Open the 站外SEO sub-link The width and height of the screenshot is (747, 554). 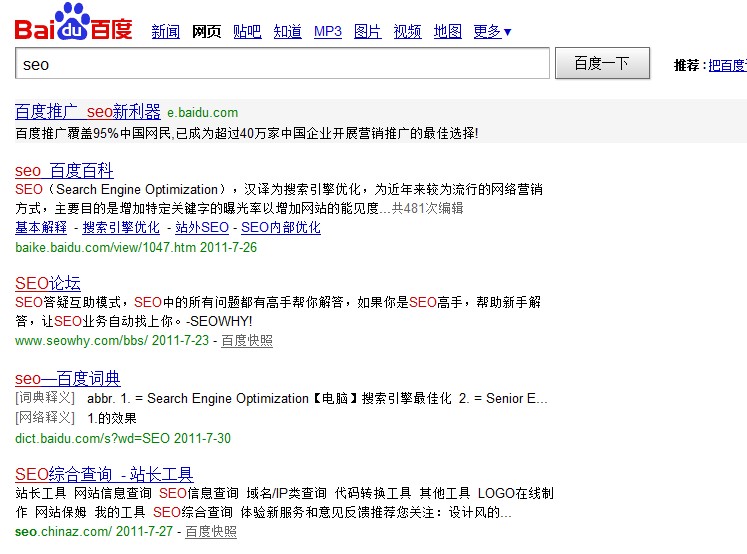coord(202,228)
